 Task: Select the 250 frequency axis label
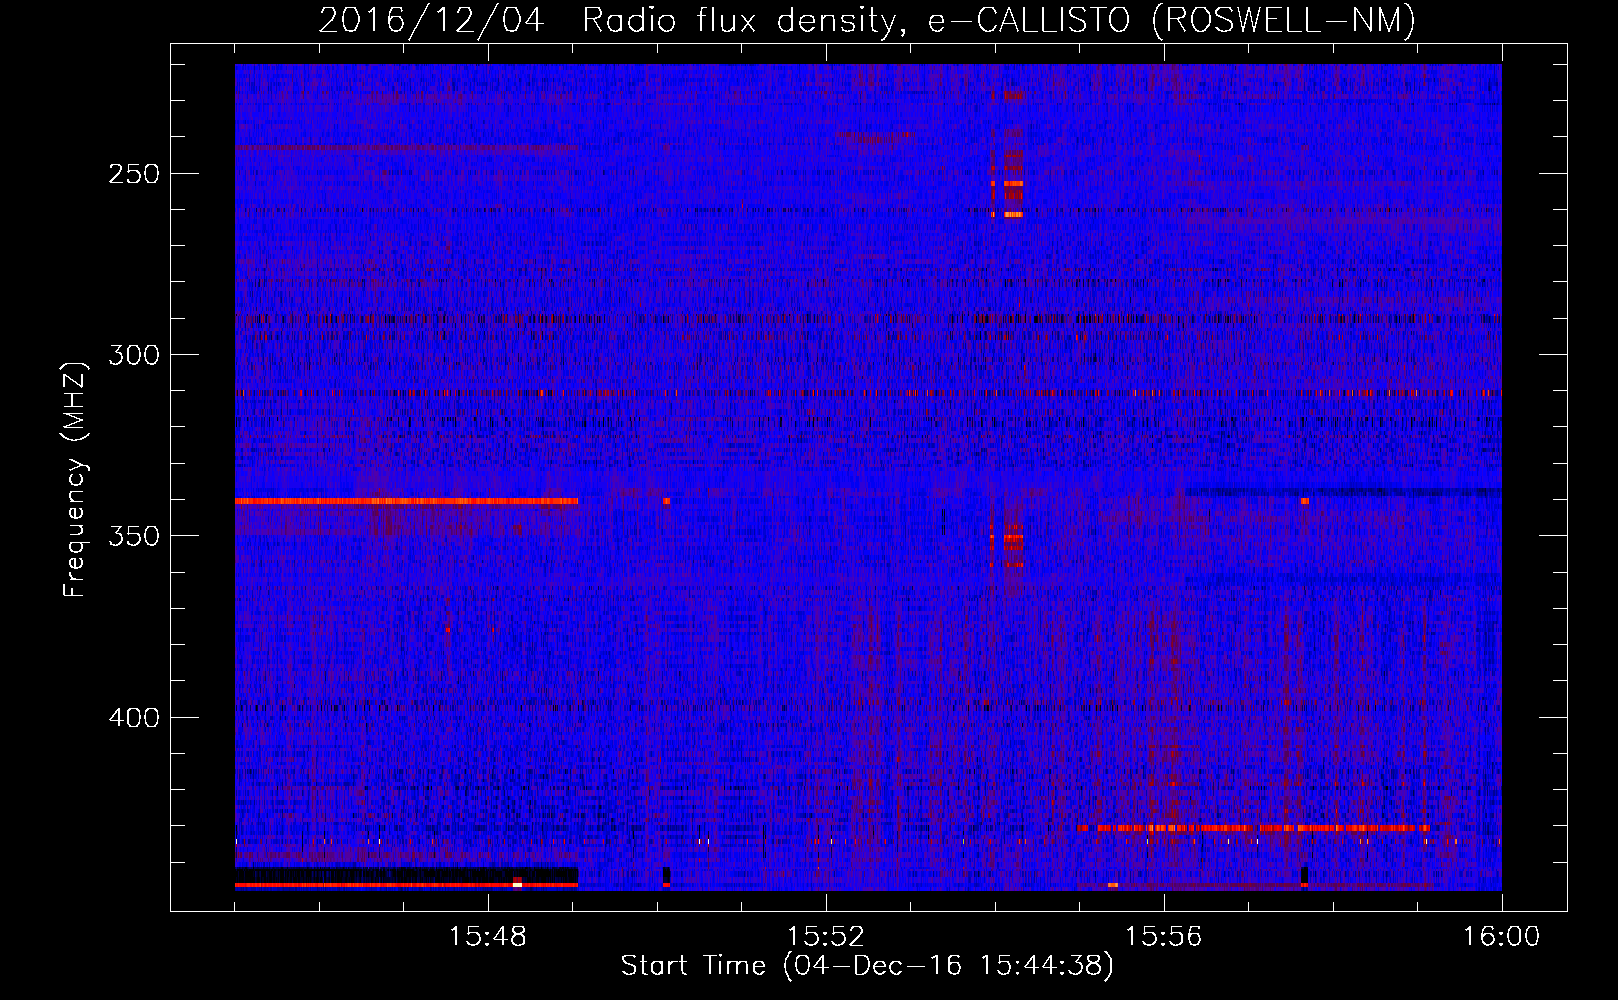134,174
